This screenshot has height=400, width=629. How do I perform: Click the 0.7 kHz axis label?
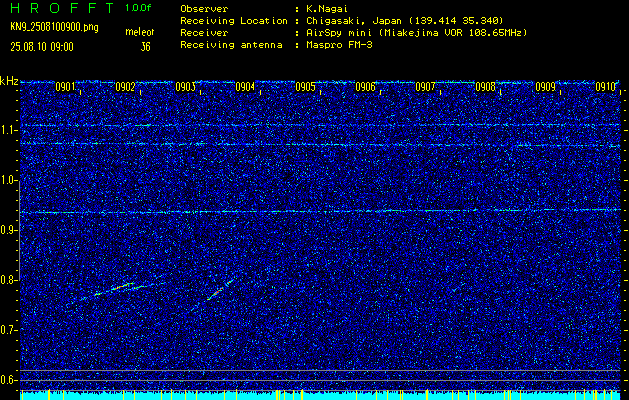8,330
